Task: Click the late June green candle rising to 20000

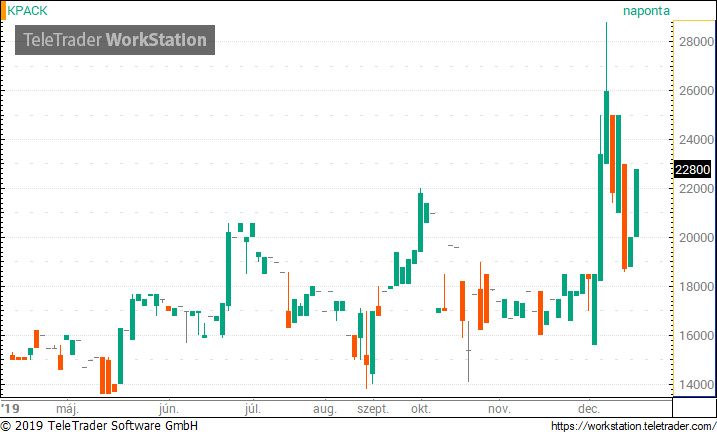Action: [x=228, y=269]
